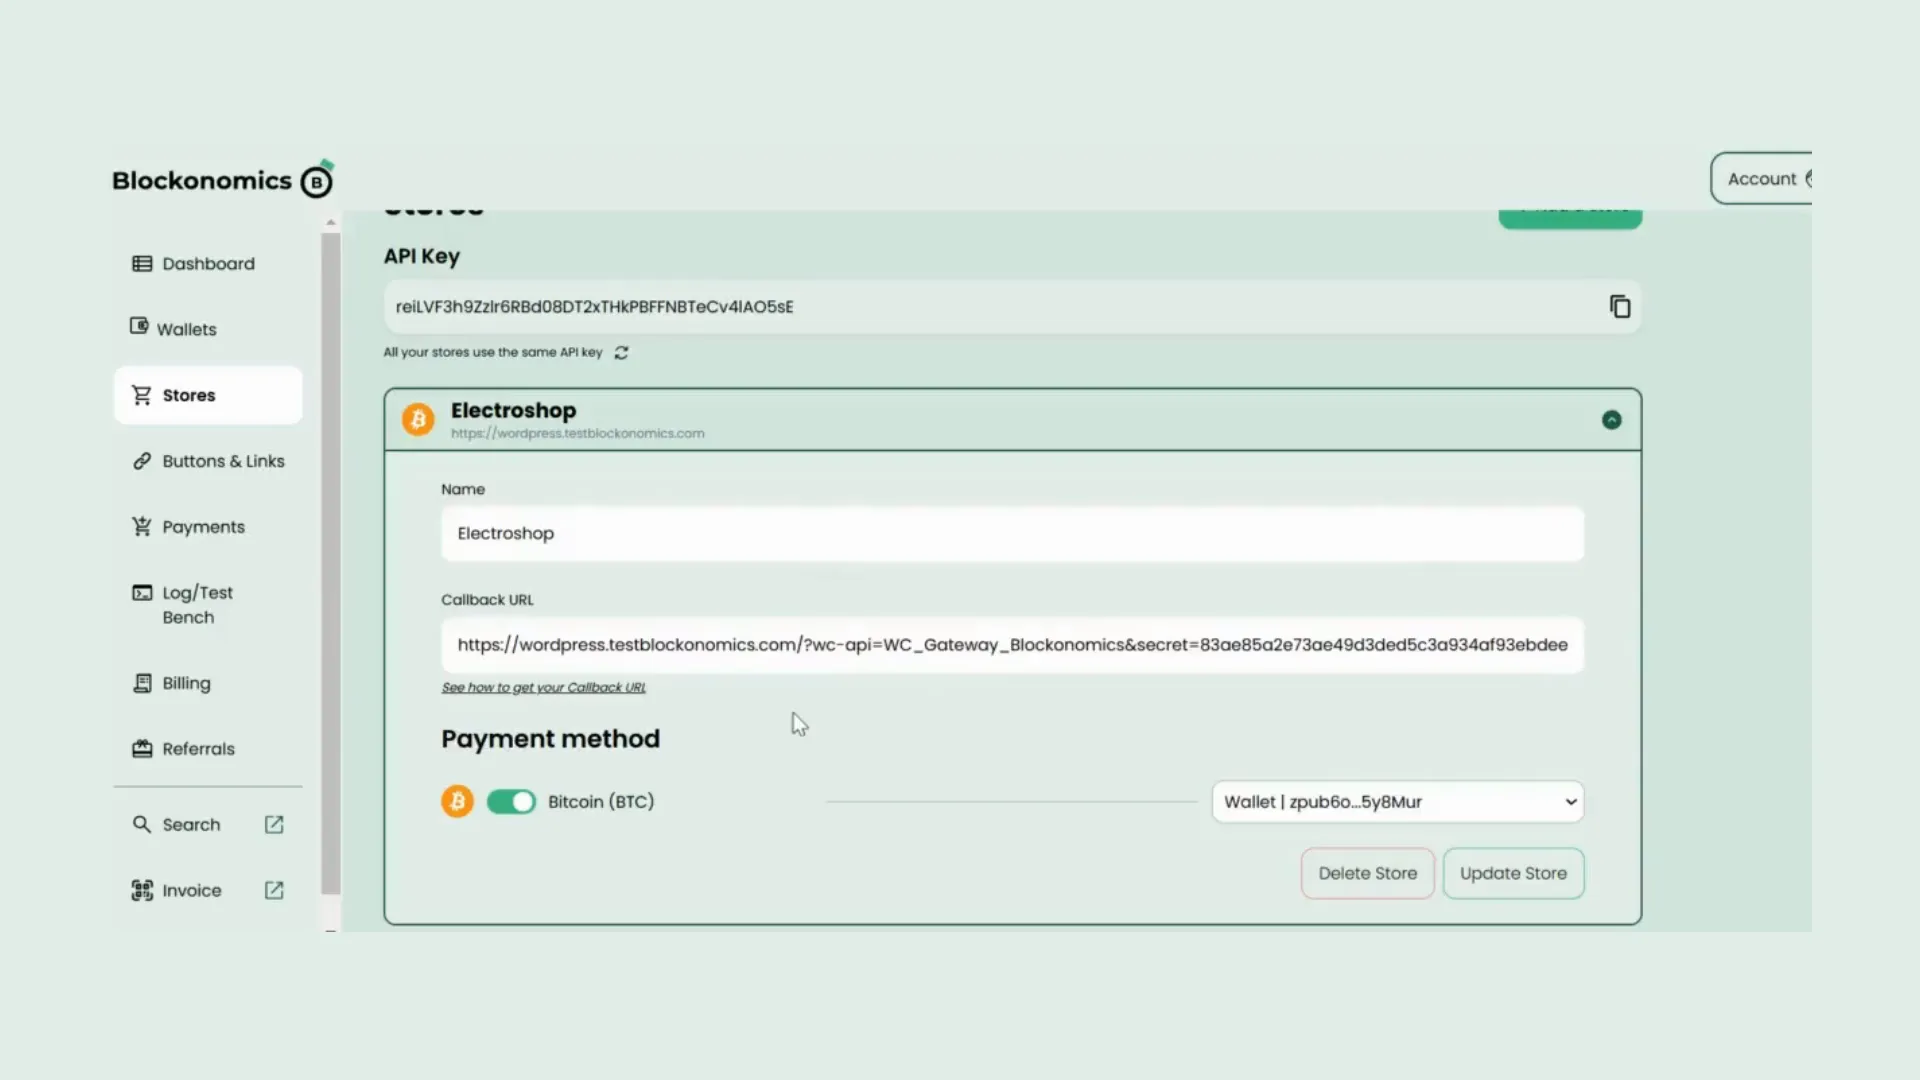Click the wordpress.testblockonomics.com store URL text
1920x1080 pixels.
pos(577,434)
